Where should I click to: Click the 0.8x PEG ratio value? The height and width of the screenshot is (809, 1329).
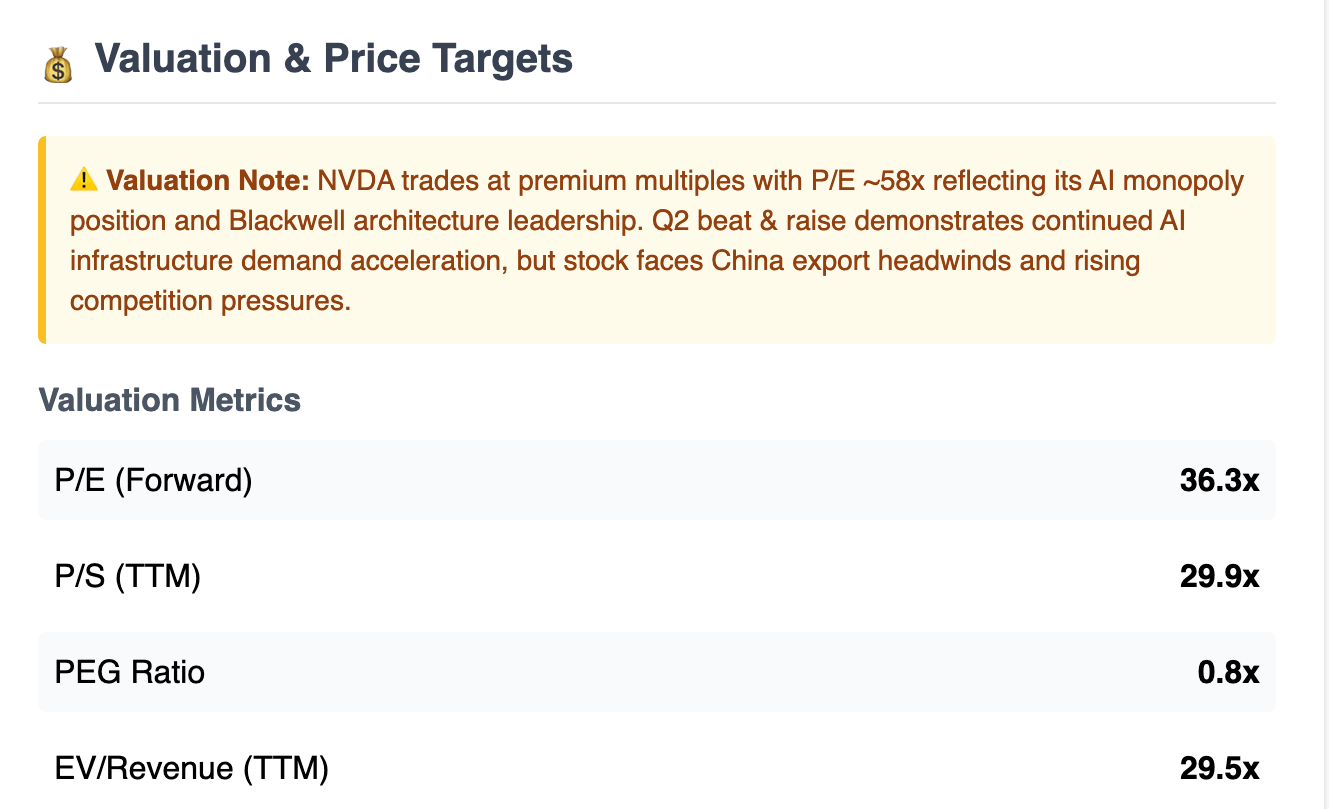point(1228,672)
